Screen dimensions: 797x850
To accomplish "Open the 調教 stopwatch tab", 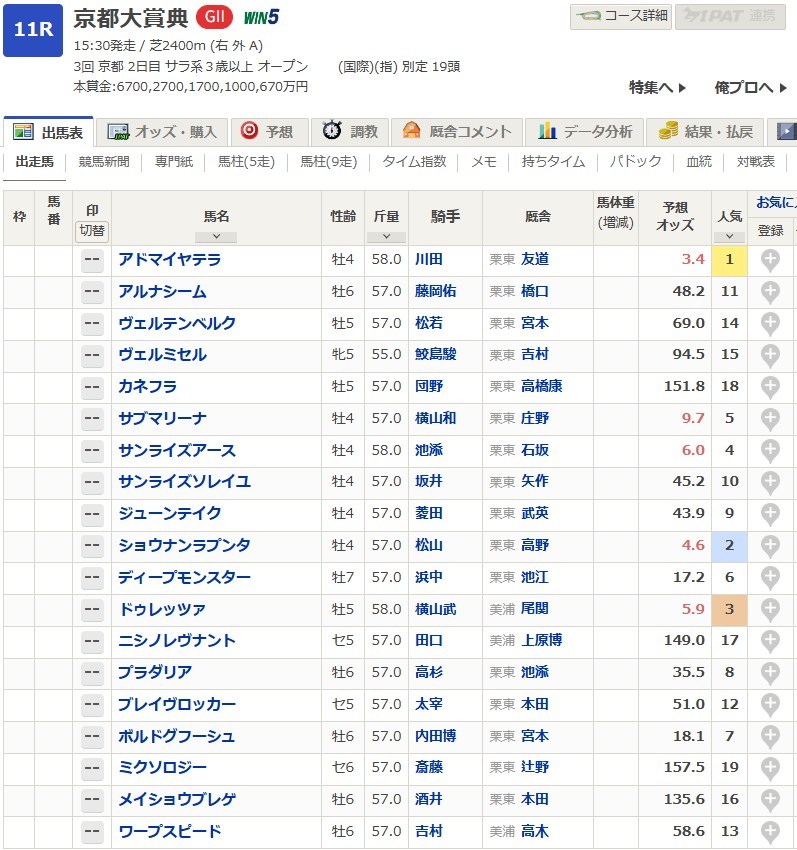I will (x=350, y=131).
